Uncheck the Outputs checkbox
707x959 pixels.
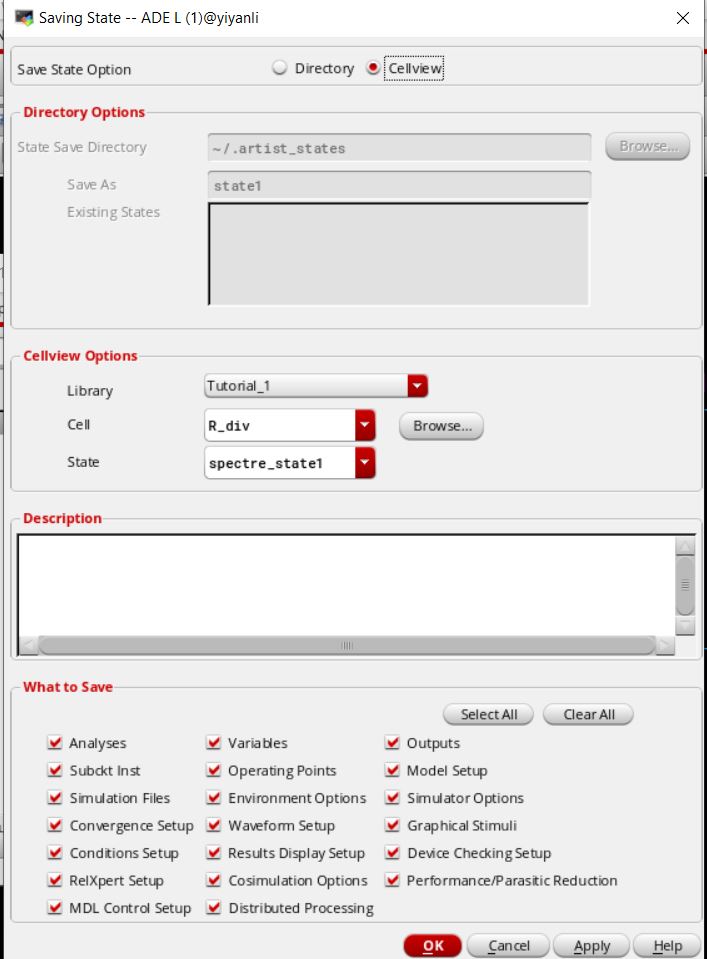click(392, 742)
